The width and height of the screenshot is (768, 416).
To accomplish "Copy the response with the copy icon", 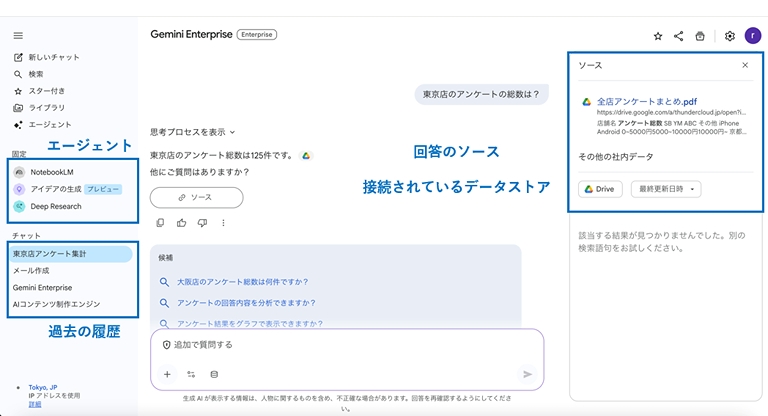I will tap(160, 223).
